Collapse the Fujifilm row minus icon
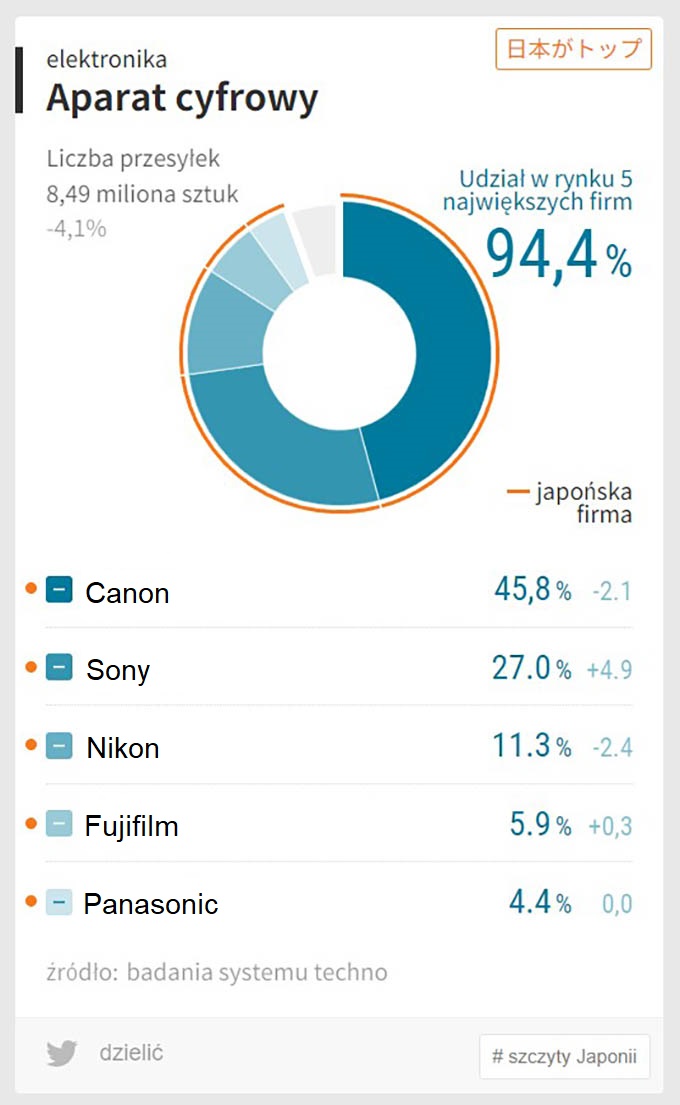Screen dimensions: 680x1105 [59, 823]
